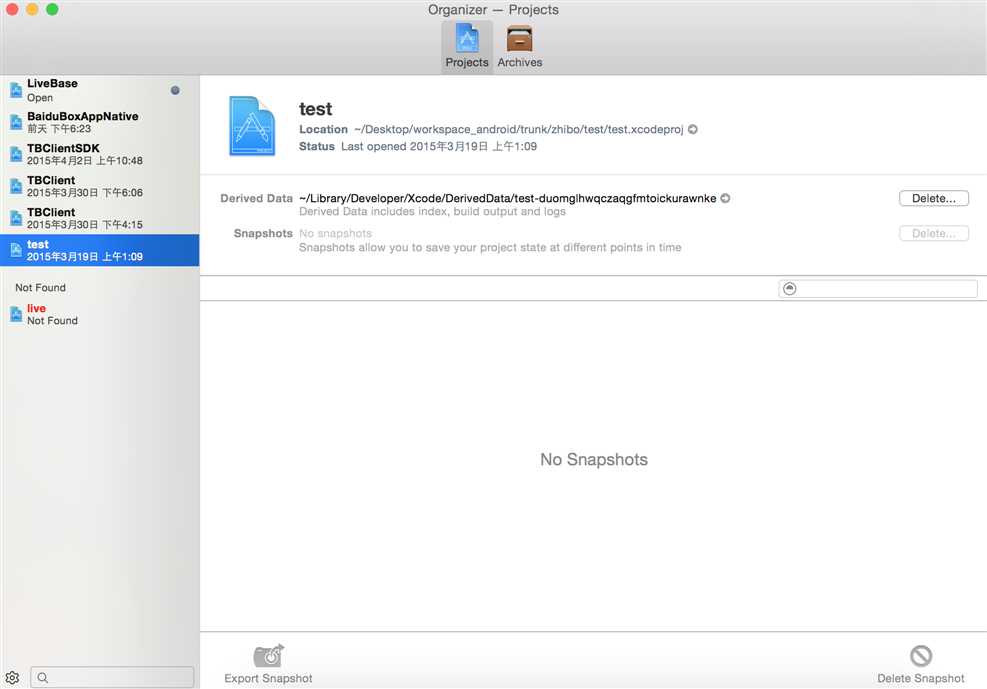Click the snapshot filter field
This screenshot has width=987, height=689.
877,289
